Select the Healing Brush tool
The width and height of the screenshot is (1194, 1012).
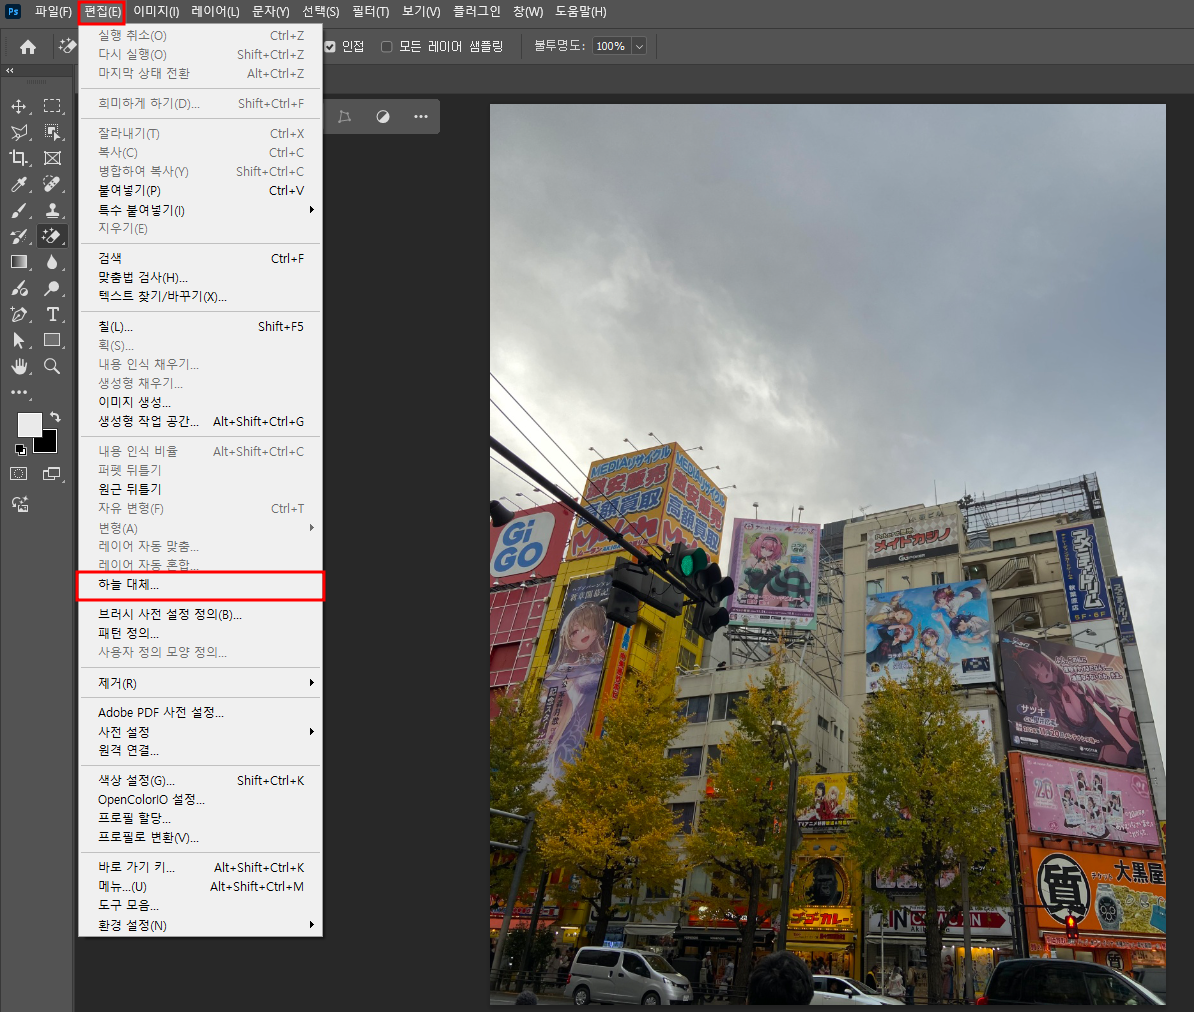pos(52,184)
